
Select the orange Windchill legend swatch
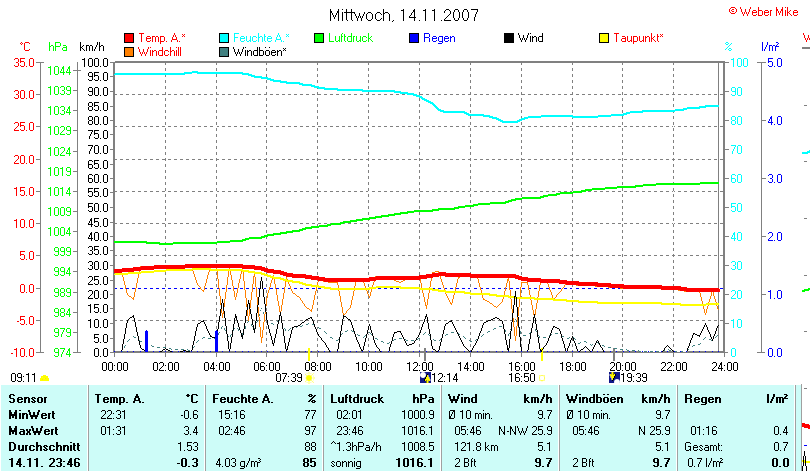(129, 52)
